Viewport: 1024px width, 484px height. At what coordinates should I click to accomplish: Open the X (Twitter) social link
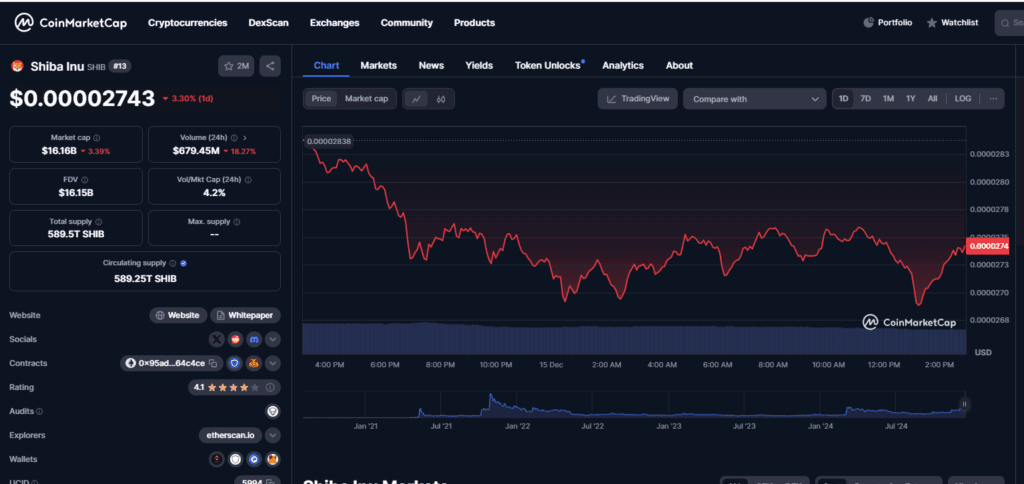(x=217, y=340)
